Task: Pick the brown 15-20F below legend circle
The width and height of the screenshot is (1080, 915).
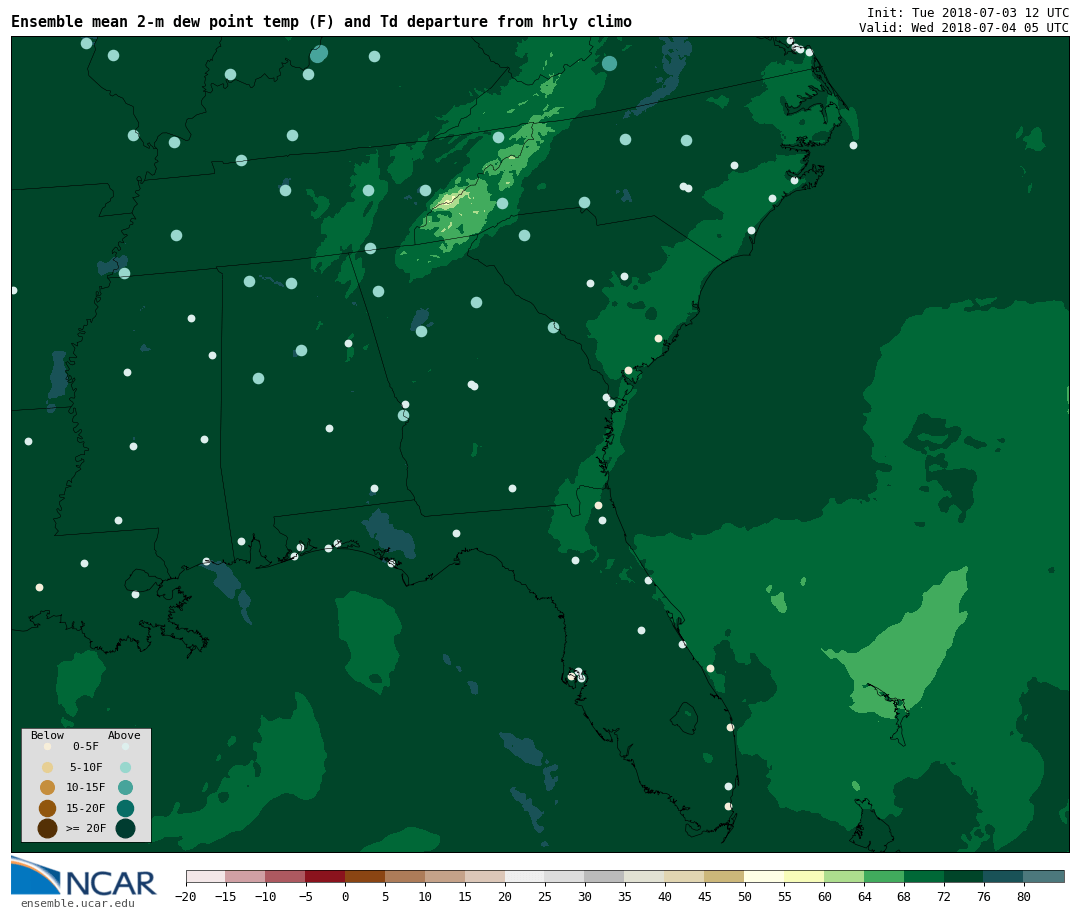Action: (x=47, y=808)
